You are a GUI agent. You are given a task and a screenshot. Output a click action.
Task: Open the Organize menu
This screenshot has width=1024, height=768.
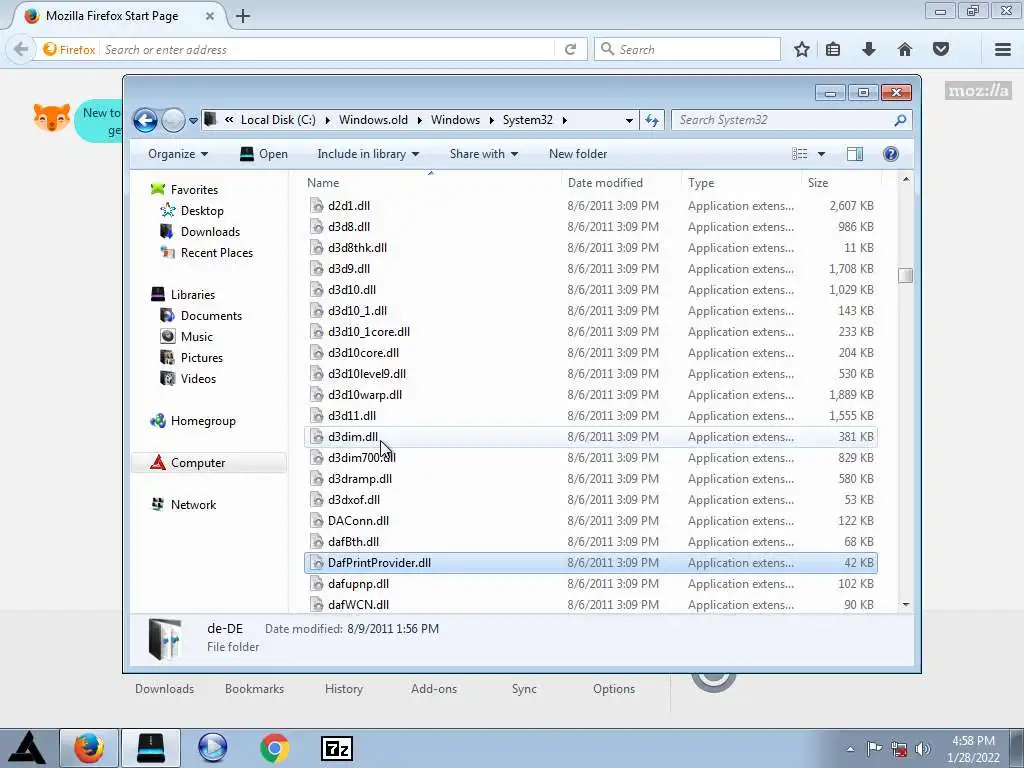tap(178, 154)
